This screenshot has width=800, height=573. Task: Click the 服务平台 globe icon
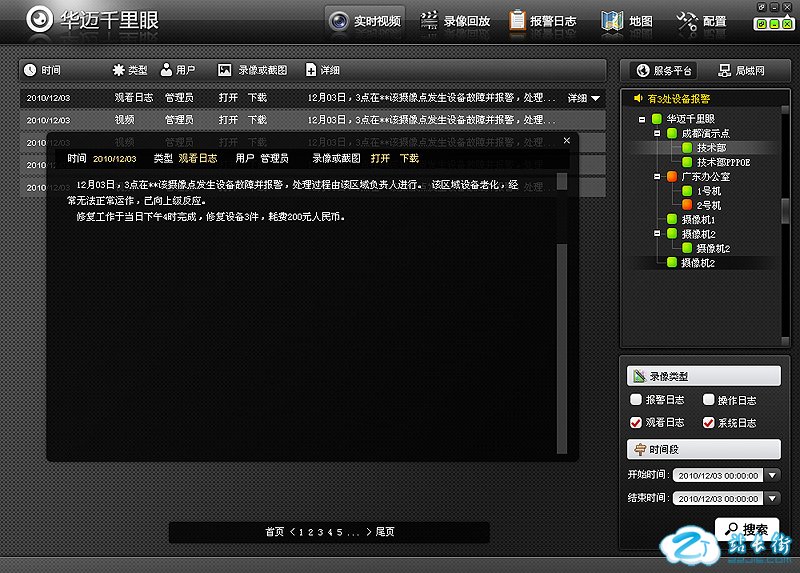click(639, 71)
